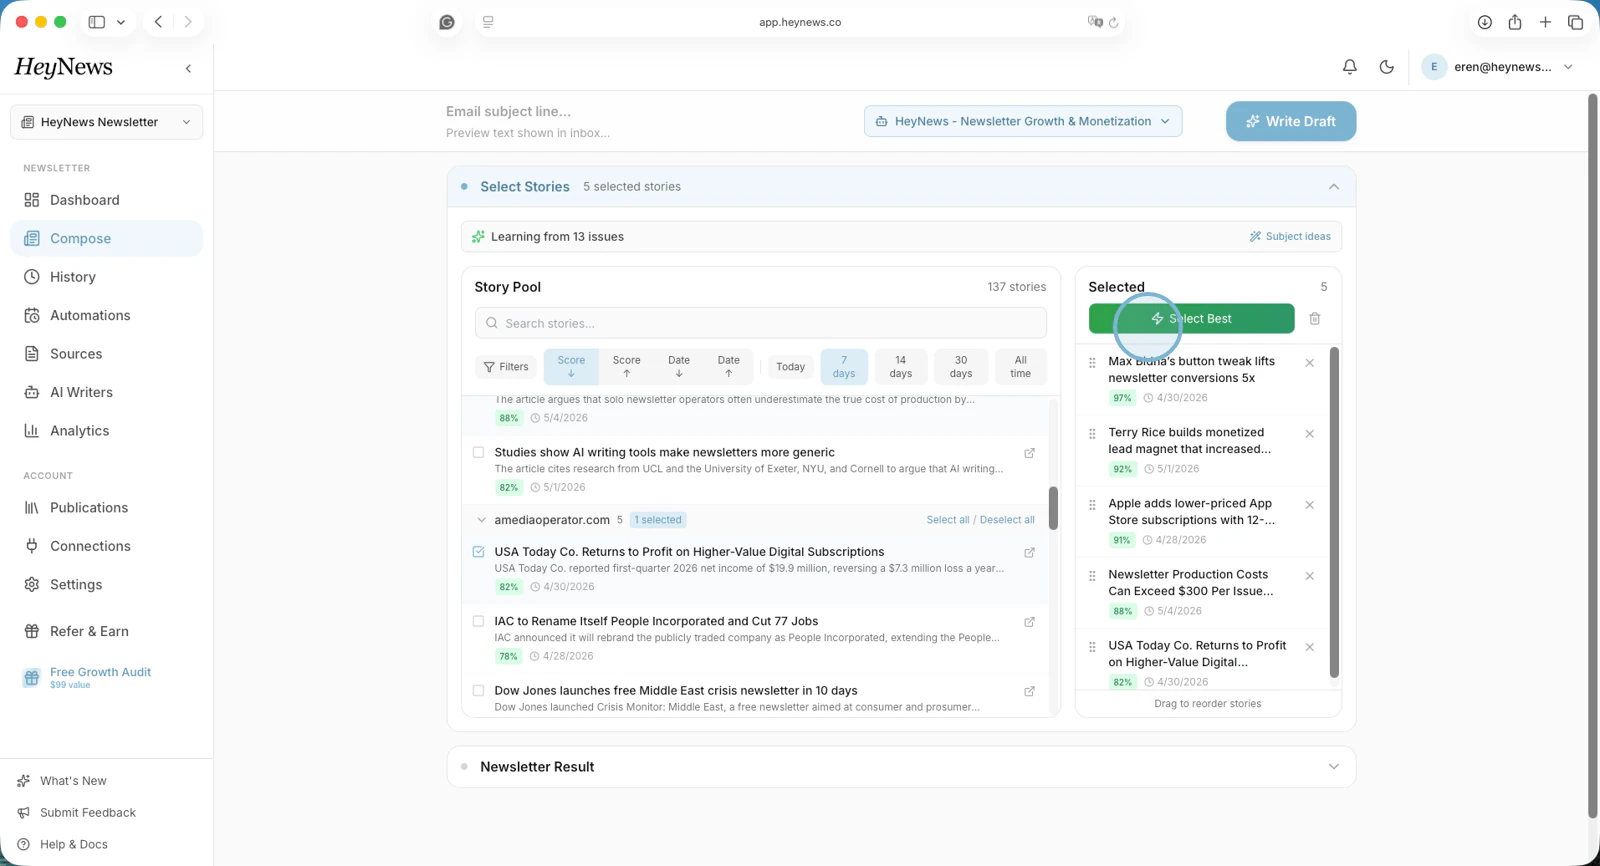This screenshot has width=1600, height=866.
Task: Open Automations page
Action: (106, 315)
